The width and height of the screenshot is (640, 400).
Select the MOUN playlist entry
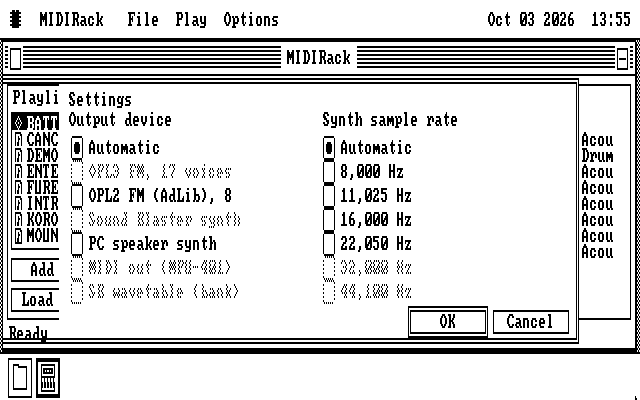[x=36, y=235]
